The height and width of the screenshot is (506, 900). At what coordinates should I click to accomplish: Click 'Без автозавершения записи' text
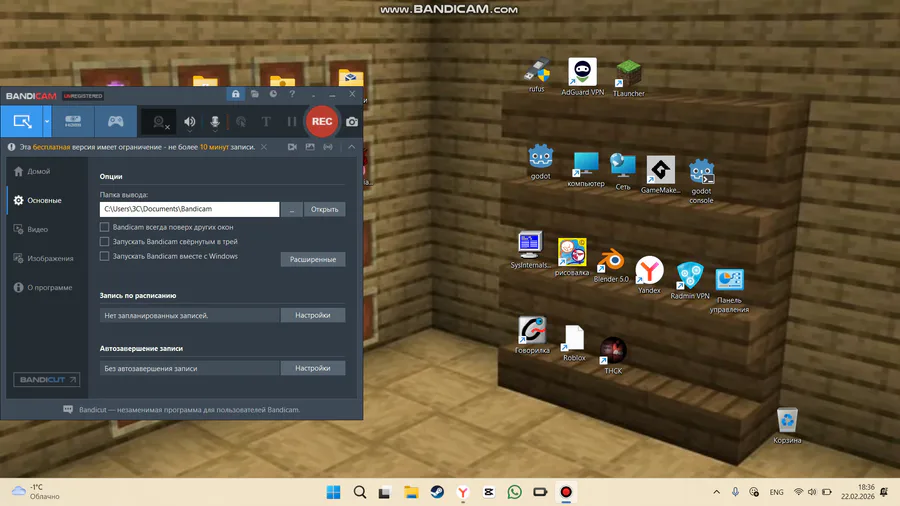click(150, 368)
